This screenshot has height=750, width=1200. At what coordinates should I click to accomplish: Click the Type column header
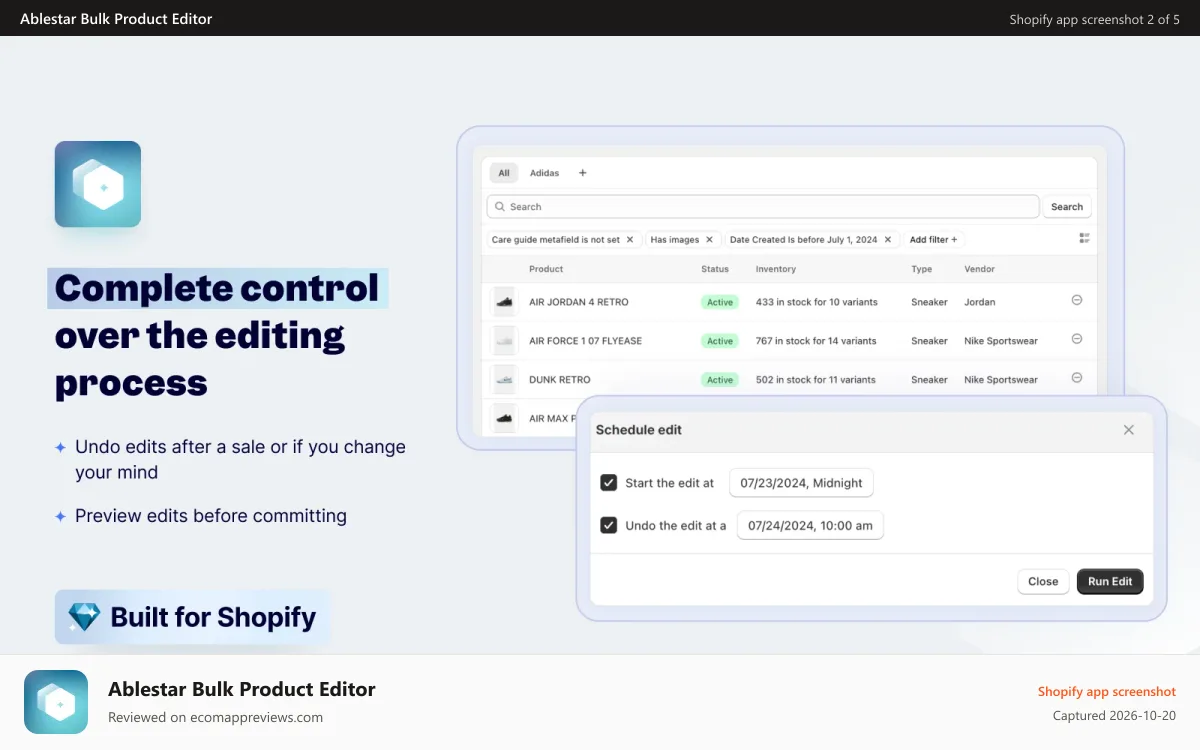(921, 269)
